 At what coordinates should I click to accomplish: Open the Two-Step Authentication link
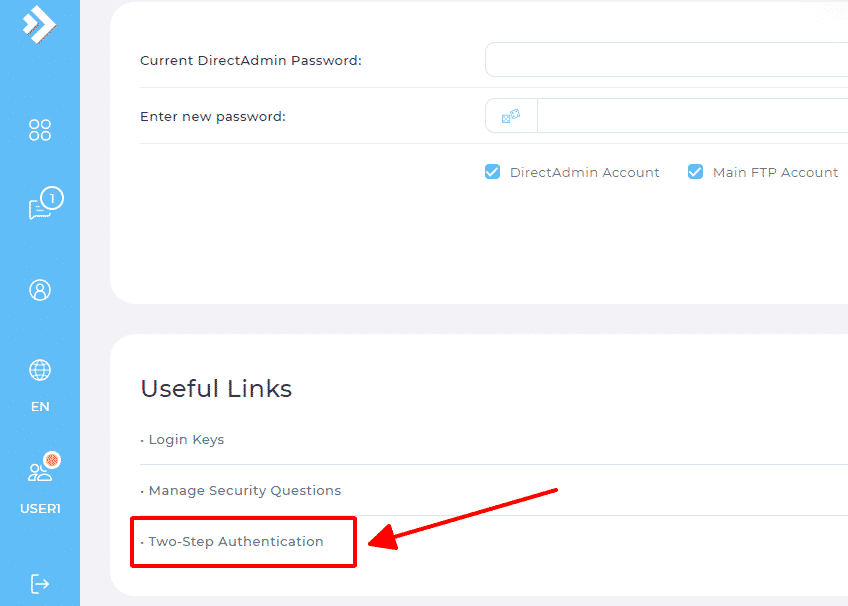236,542
